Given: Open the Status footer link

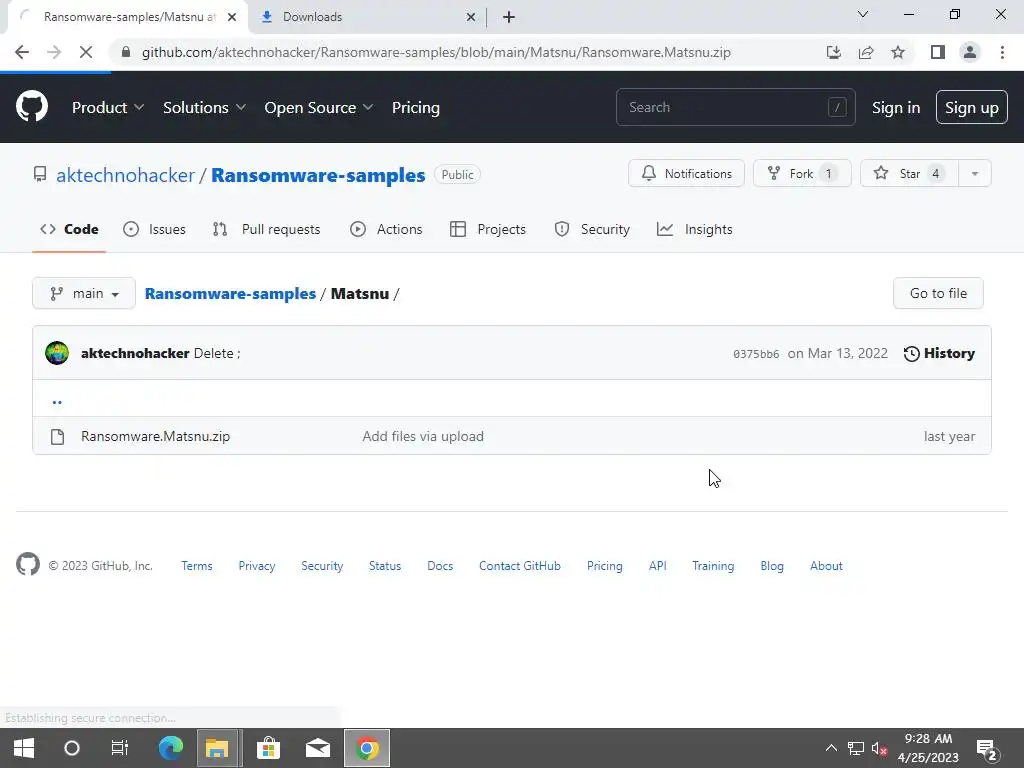Looking at the screenshot, I should pyautogui.click(x=385, y=566).
